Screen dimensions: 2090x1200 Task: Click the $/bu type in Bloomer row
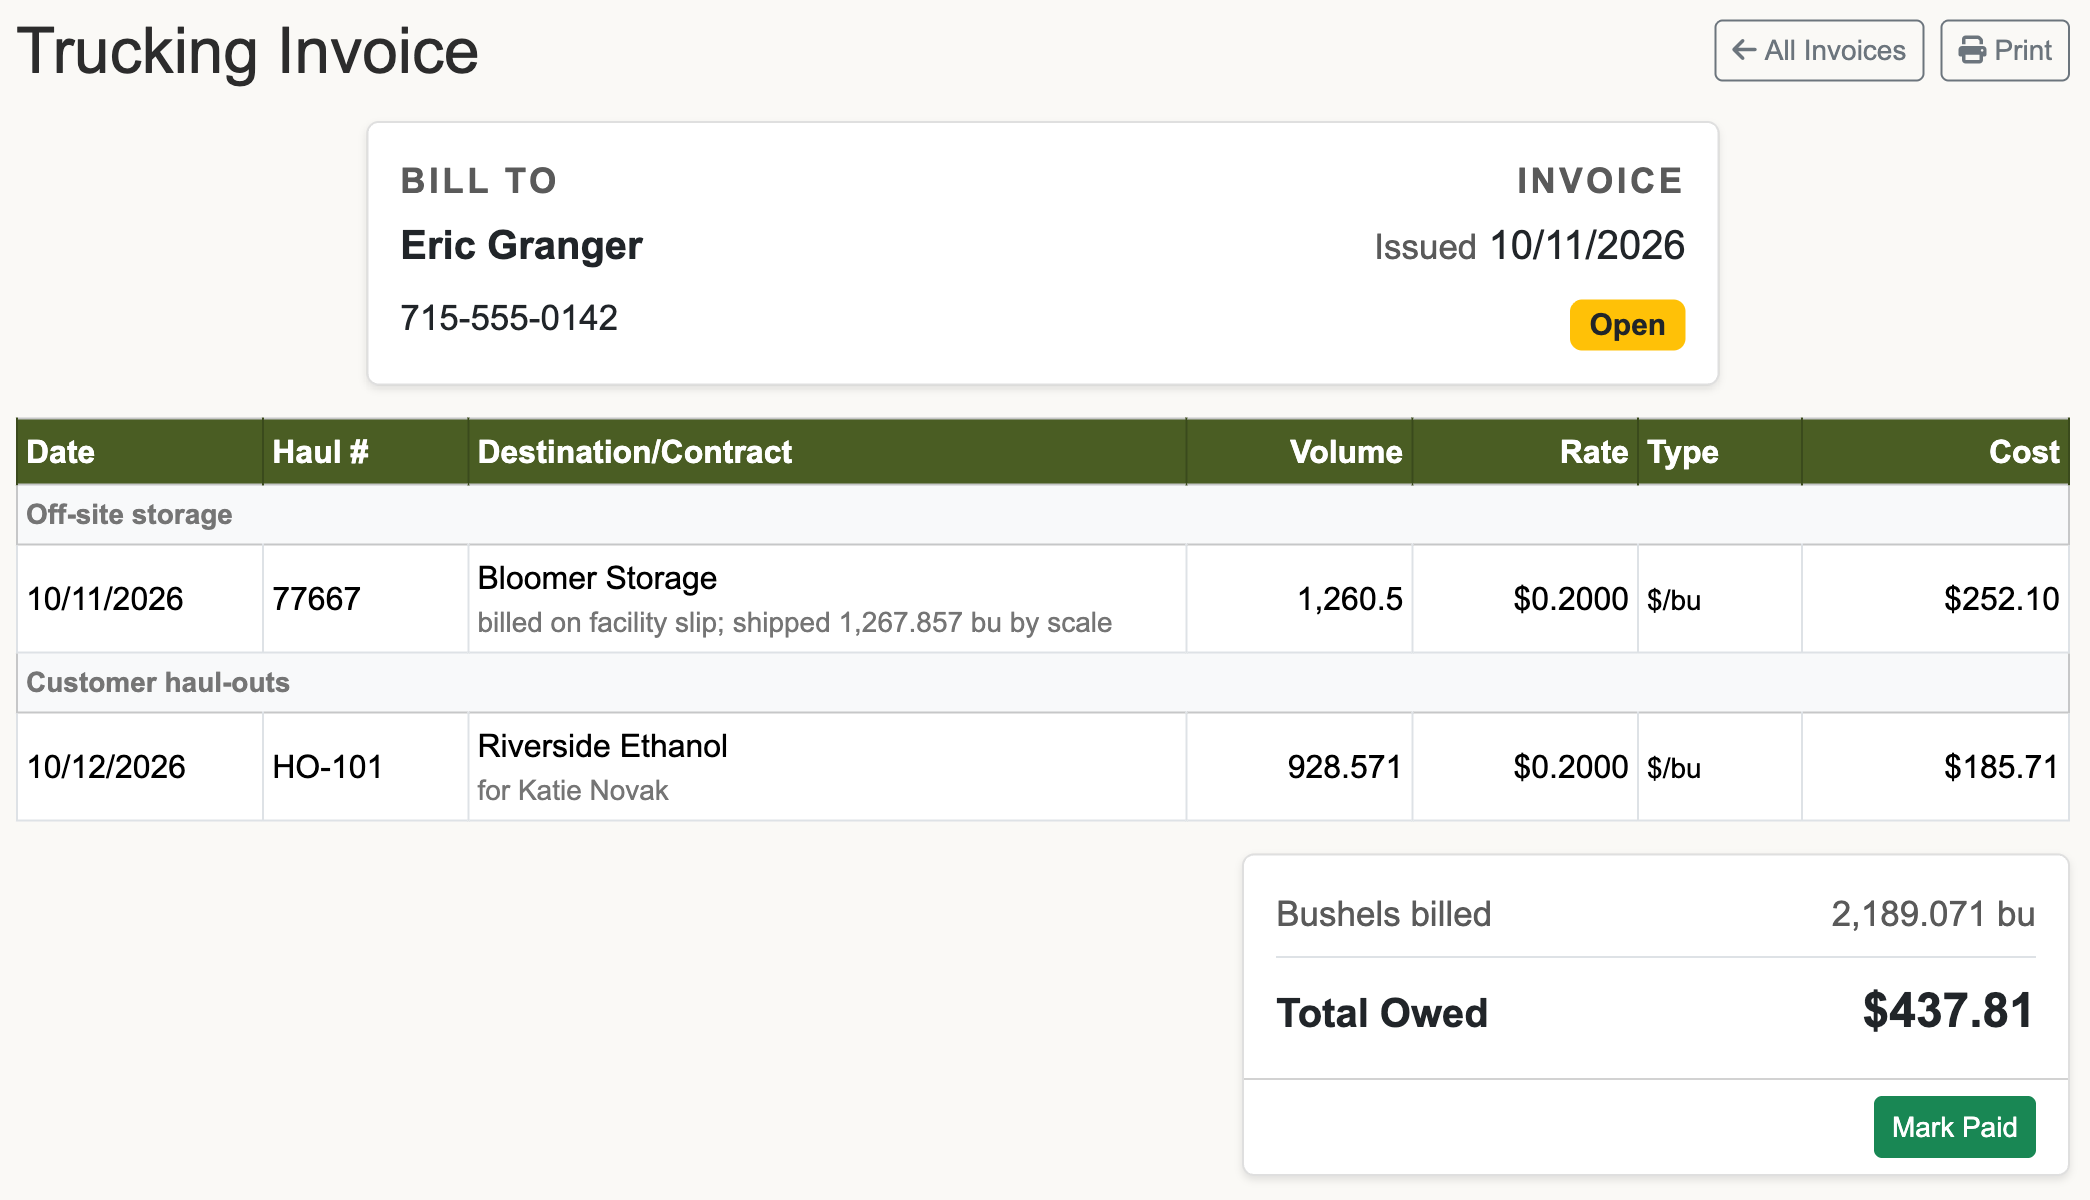[1674, 600]
